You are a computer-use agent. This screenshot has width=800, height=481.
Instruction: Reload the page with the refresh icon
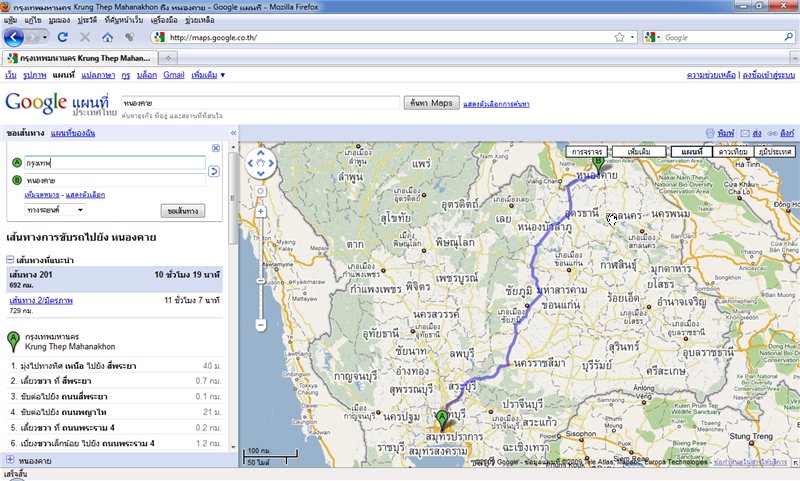[63, 37]
